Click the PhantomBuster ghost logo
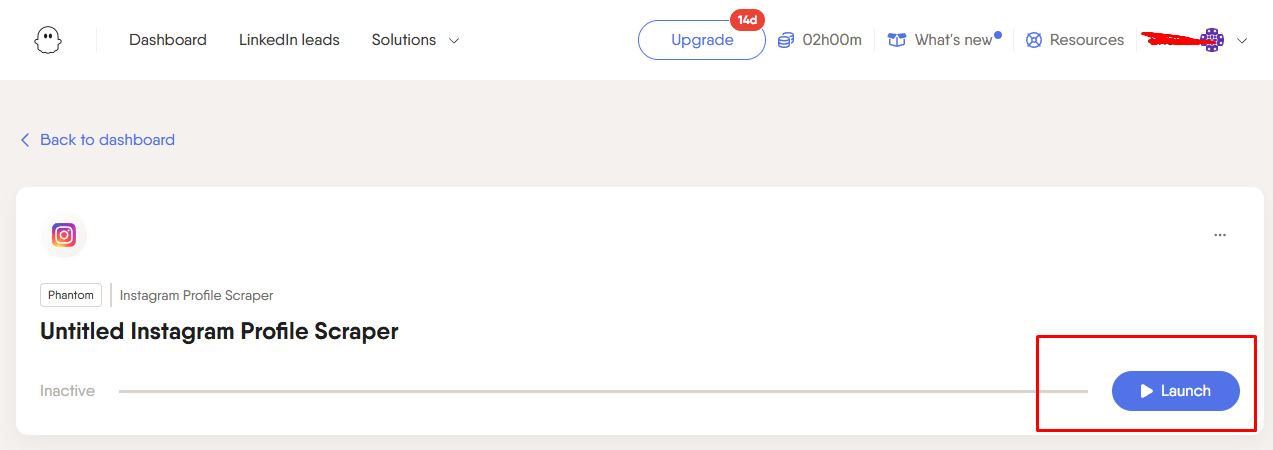This screenshot has height=450, width=1273. pyautogui.click(x=45, y=40)
